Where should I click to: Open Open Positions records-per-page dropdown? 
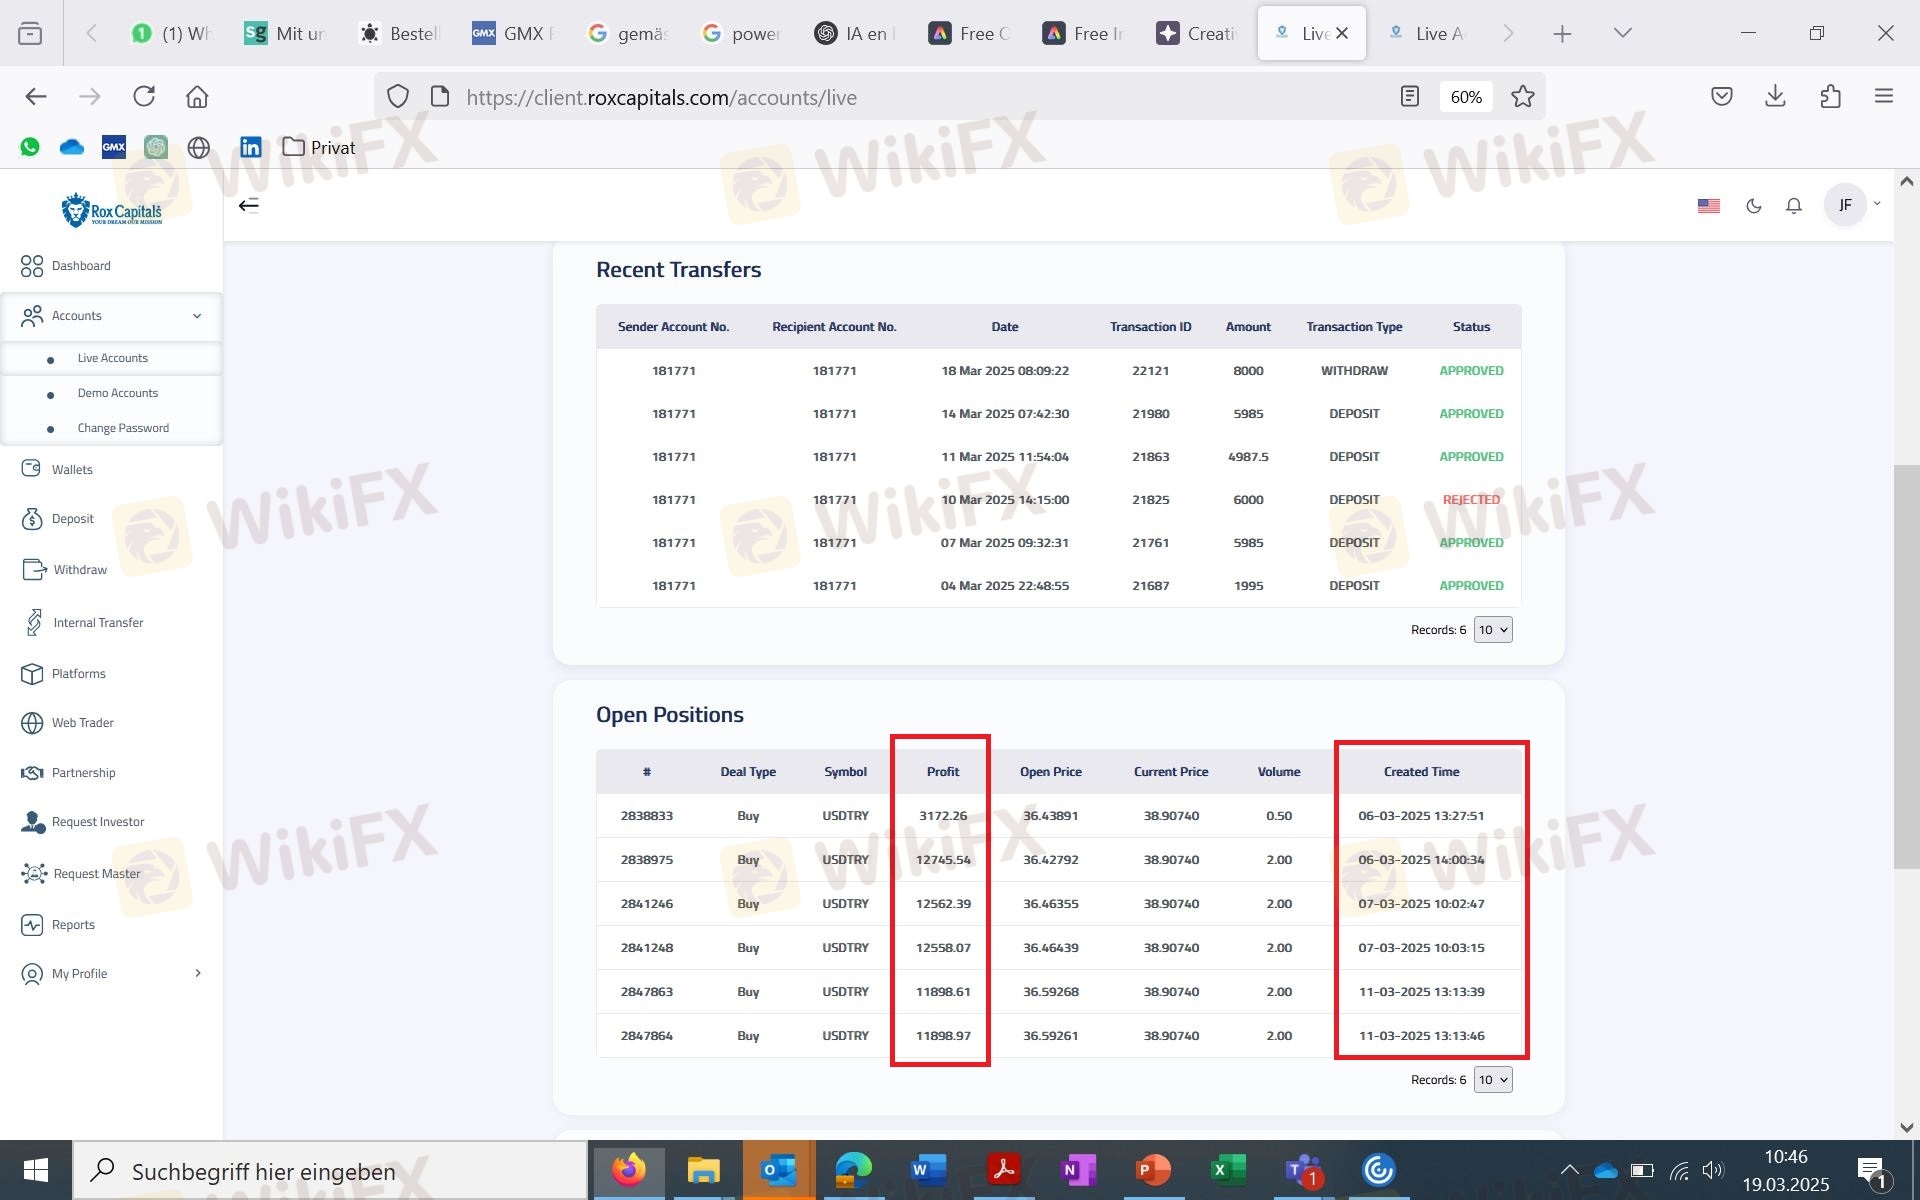coord(1493,1080)
